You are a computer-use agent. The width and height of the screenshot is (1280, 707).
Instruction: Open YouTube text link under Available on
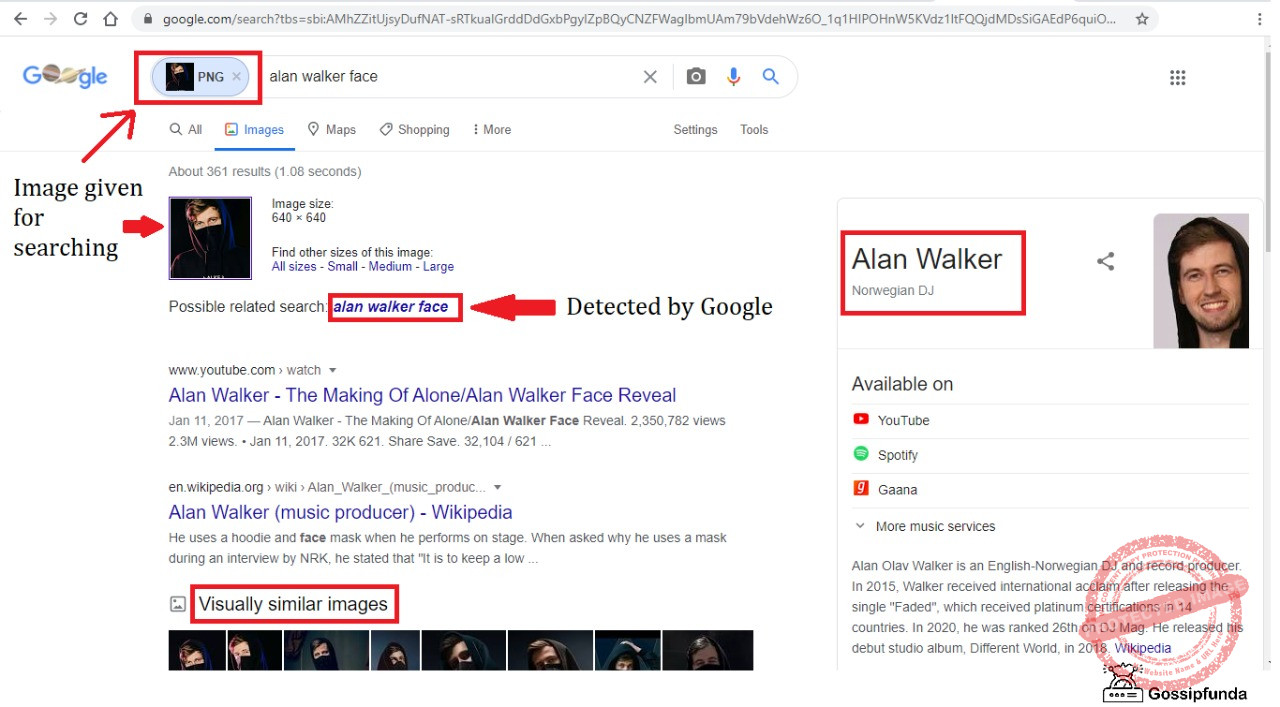click(x=903, y=420)
